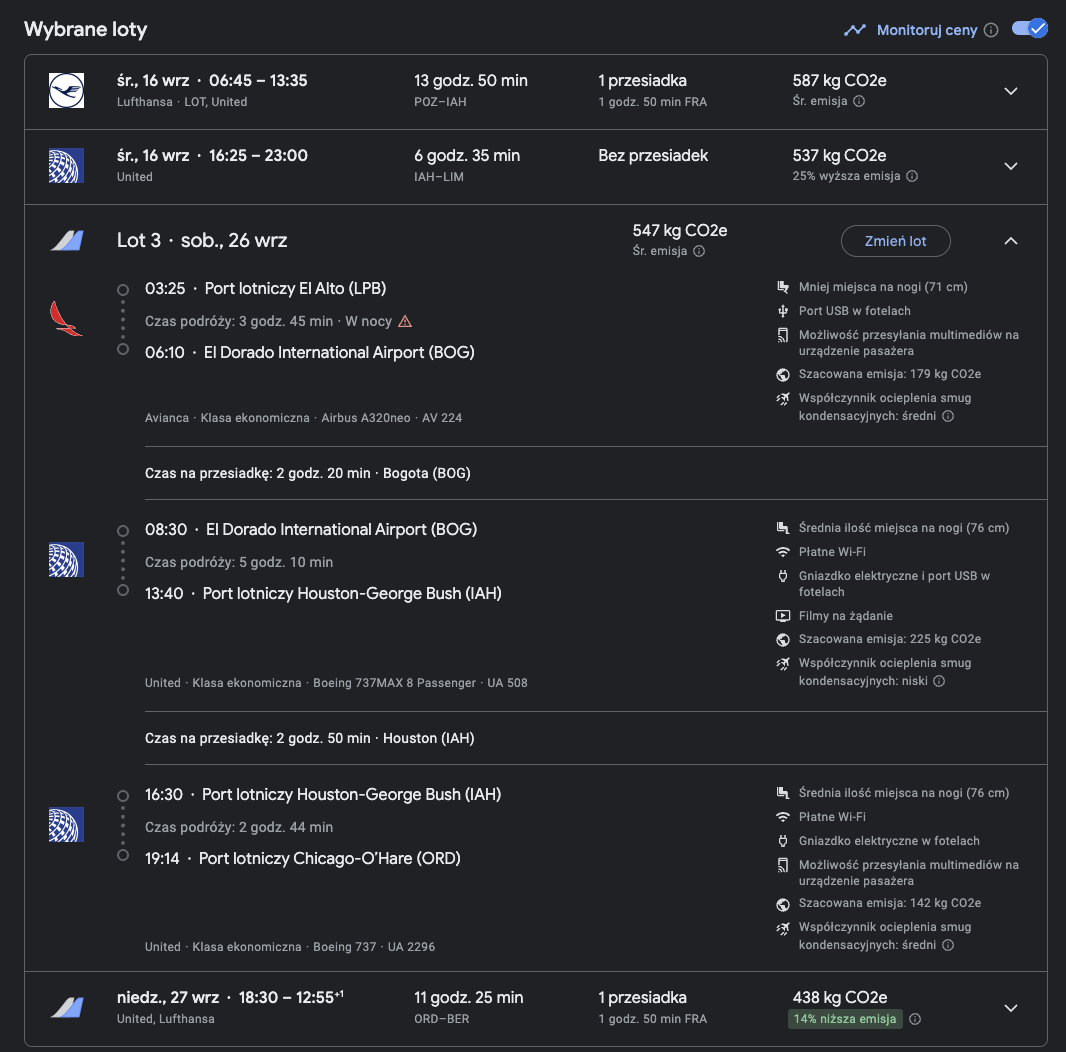The width and height of the screenshot is (1066, 1052).
Task: Click the info icon for UA 2296 contrail rating
Action: [x=948, y=945]
